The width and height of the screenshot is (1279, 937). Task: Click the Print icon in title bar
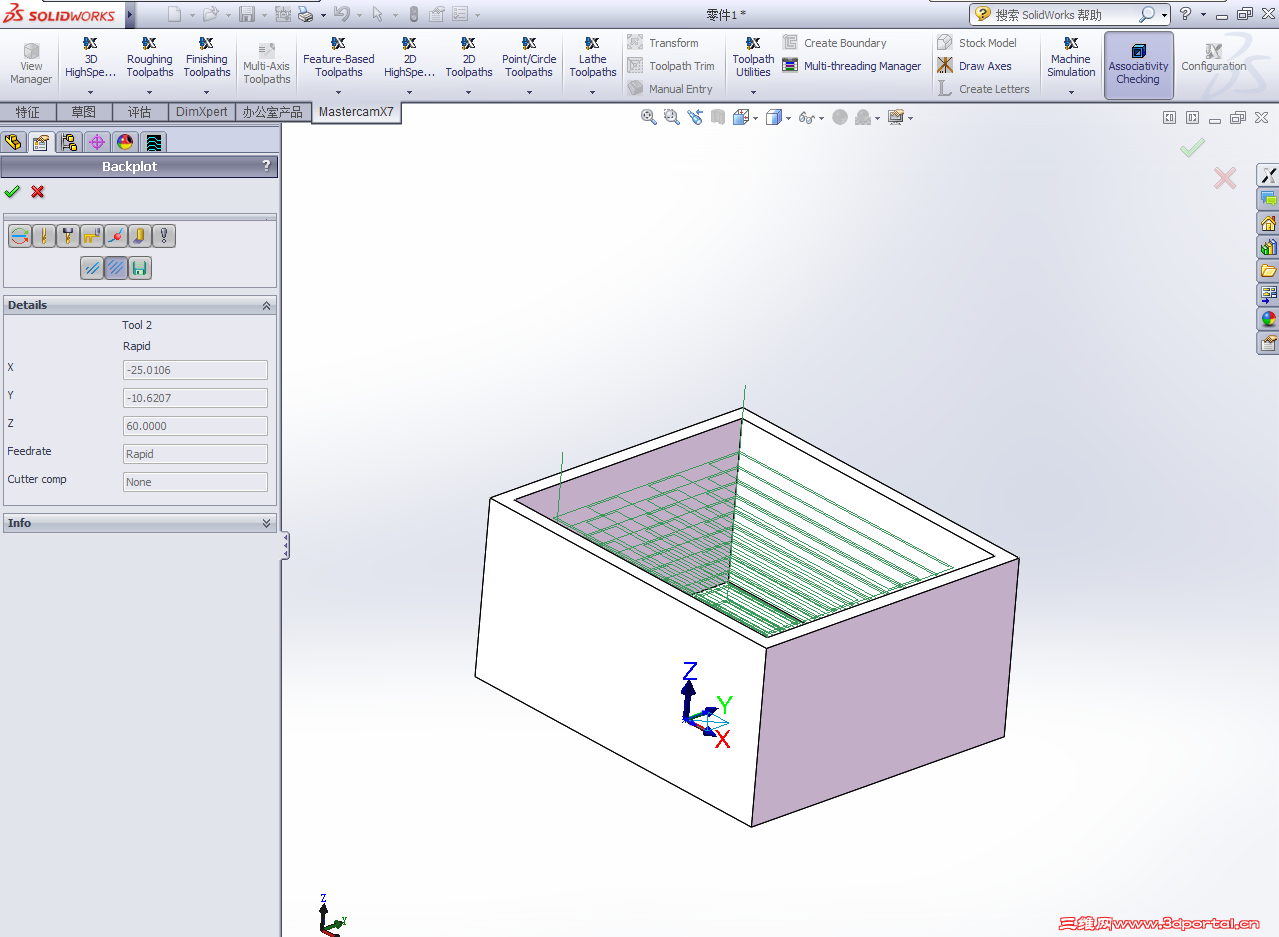[305, 14]
